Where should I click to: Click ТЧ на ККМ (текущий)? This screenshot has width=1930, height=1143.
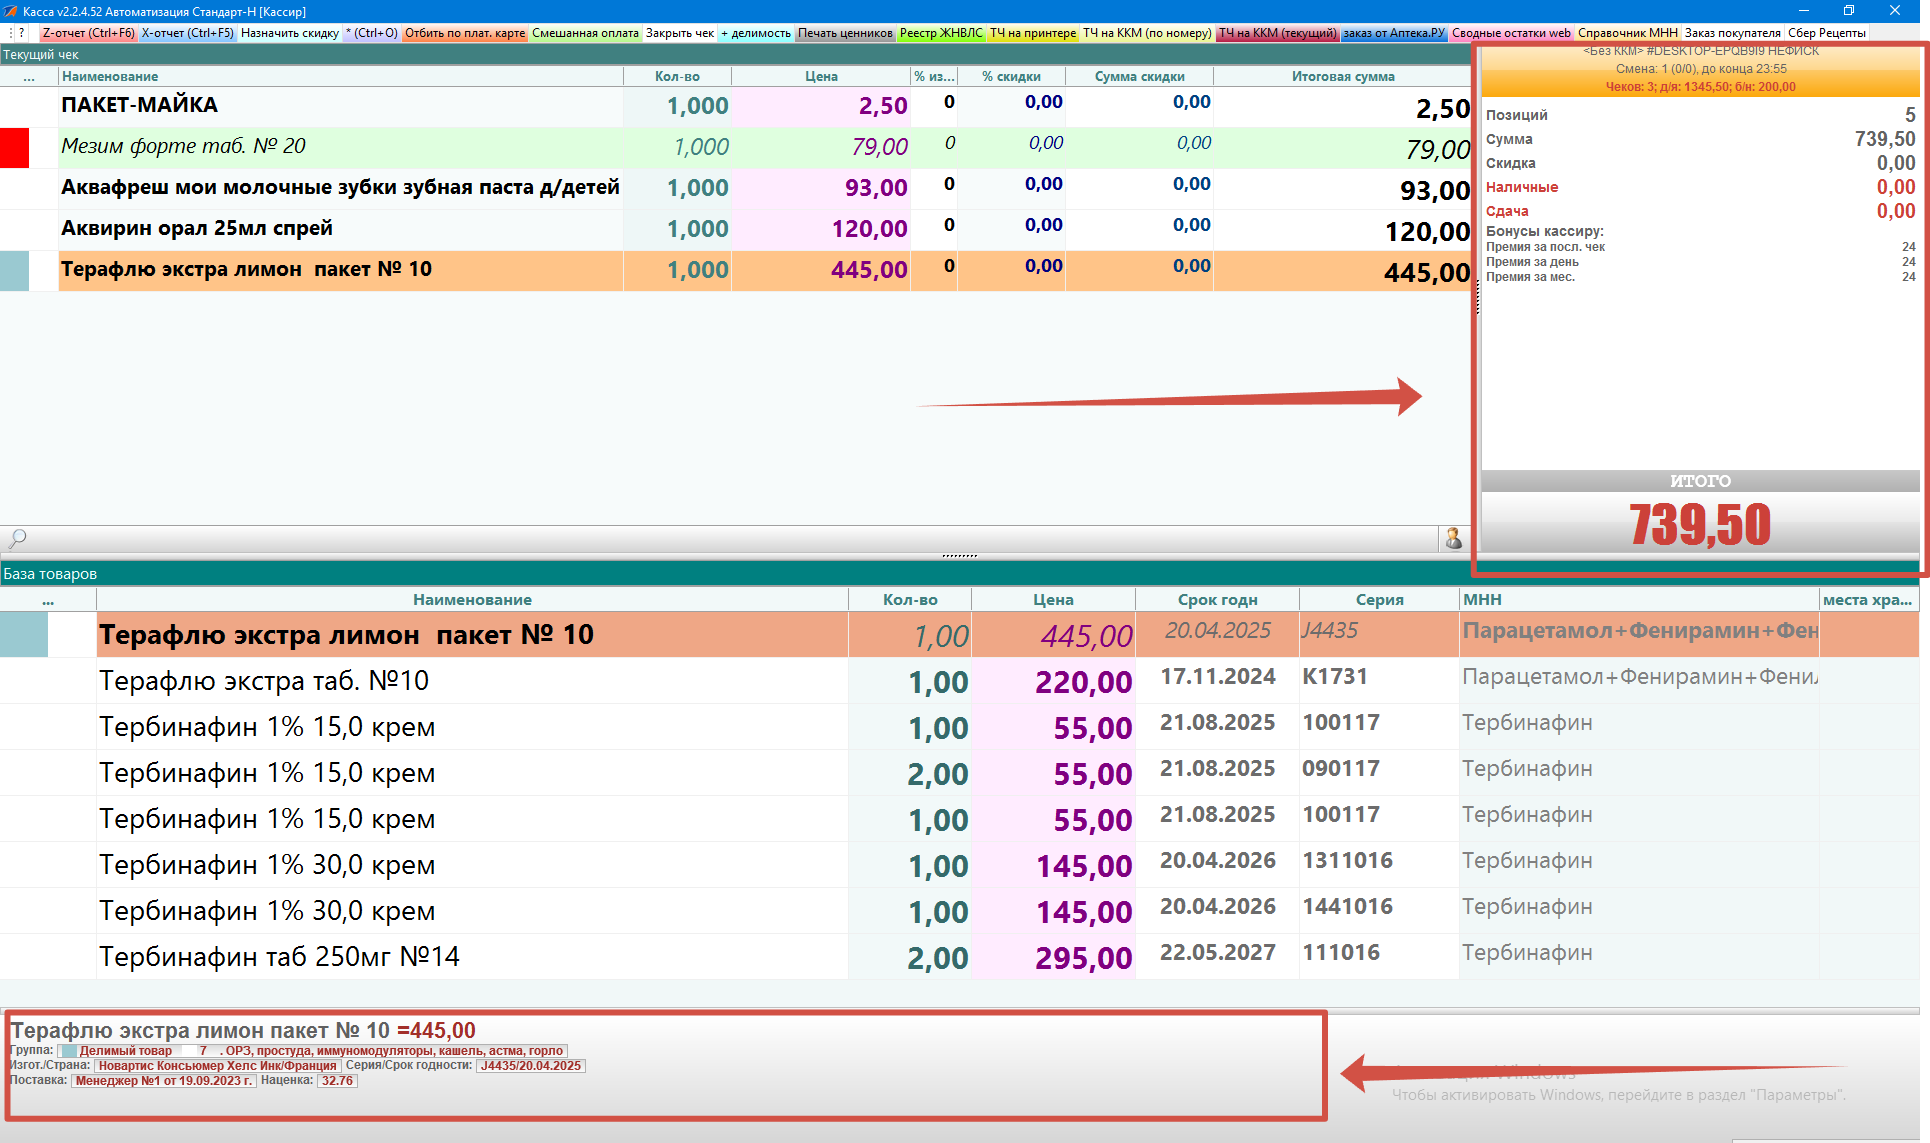pos(1277,33)
